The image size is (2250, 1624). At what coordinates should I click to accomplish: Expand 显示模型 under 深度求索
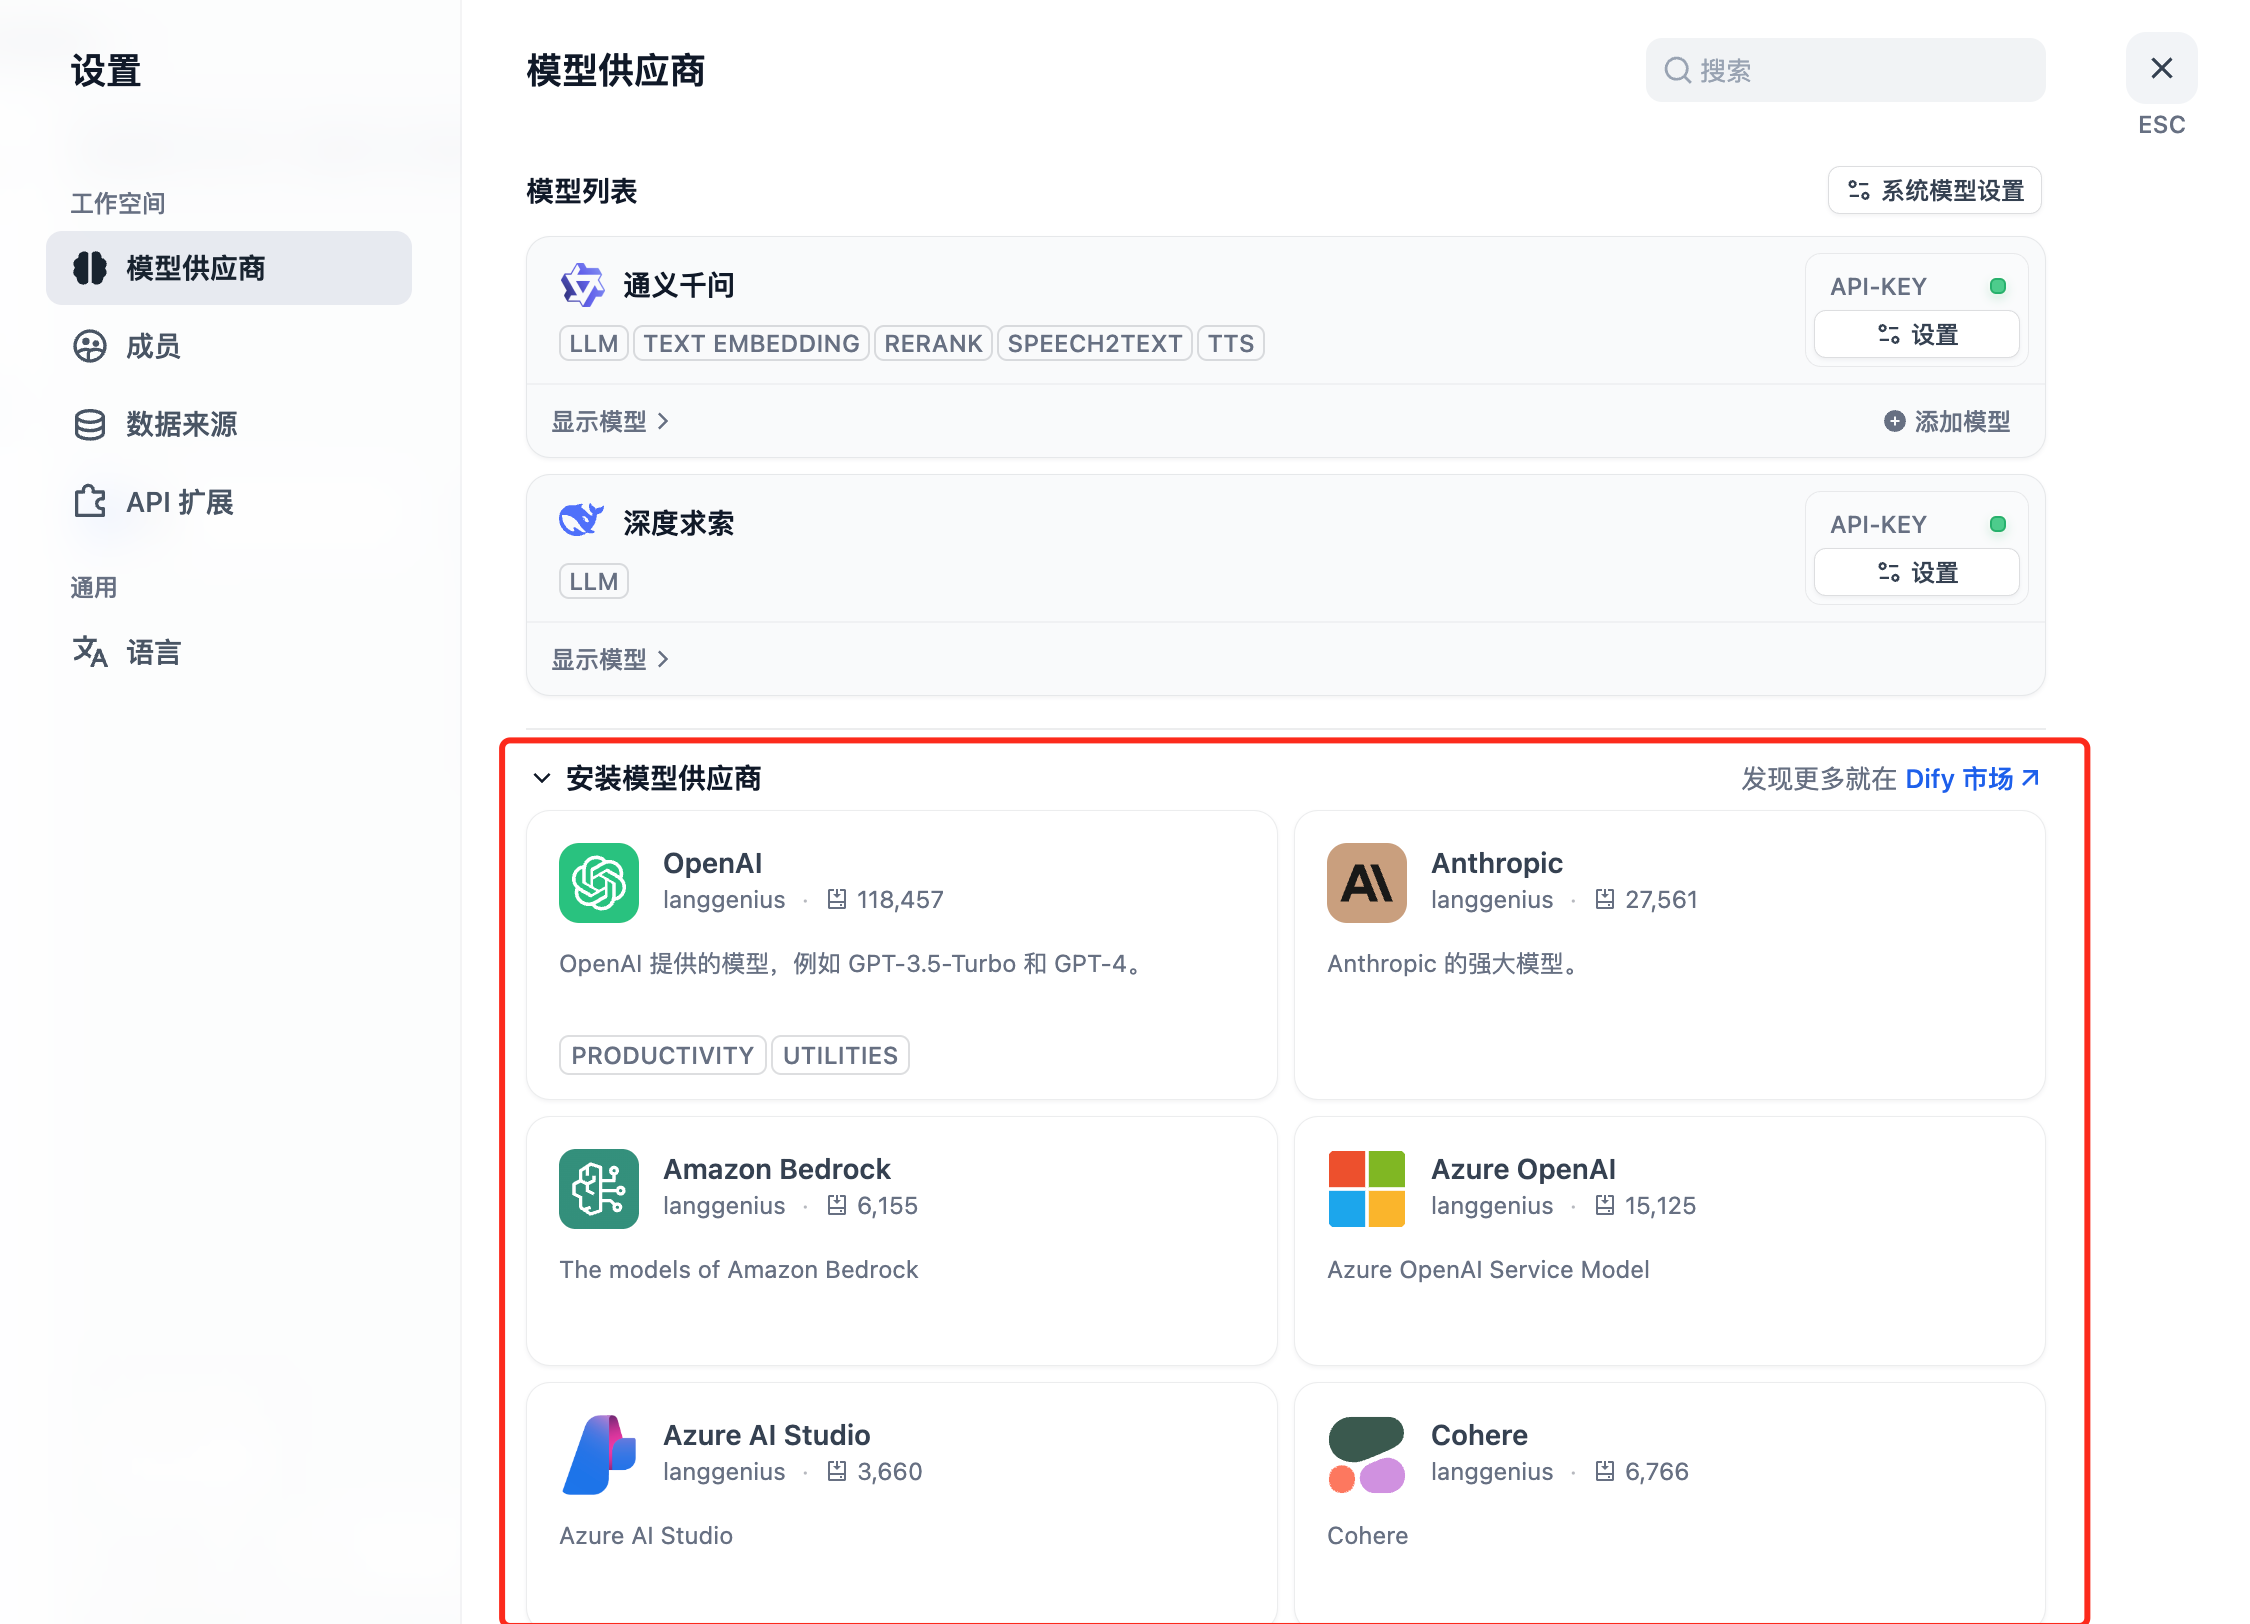pos(610,660)
